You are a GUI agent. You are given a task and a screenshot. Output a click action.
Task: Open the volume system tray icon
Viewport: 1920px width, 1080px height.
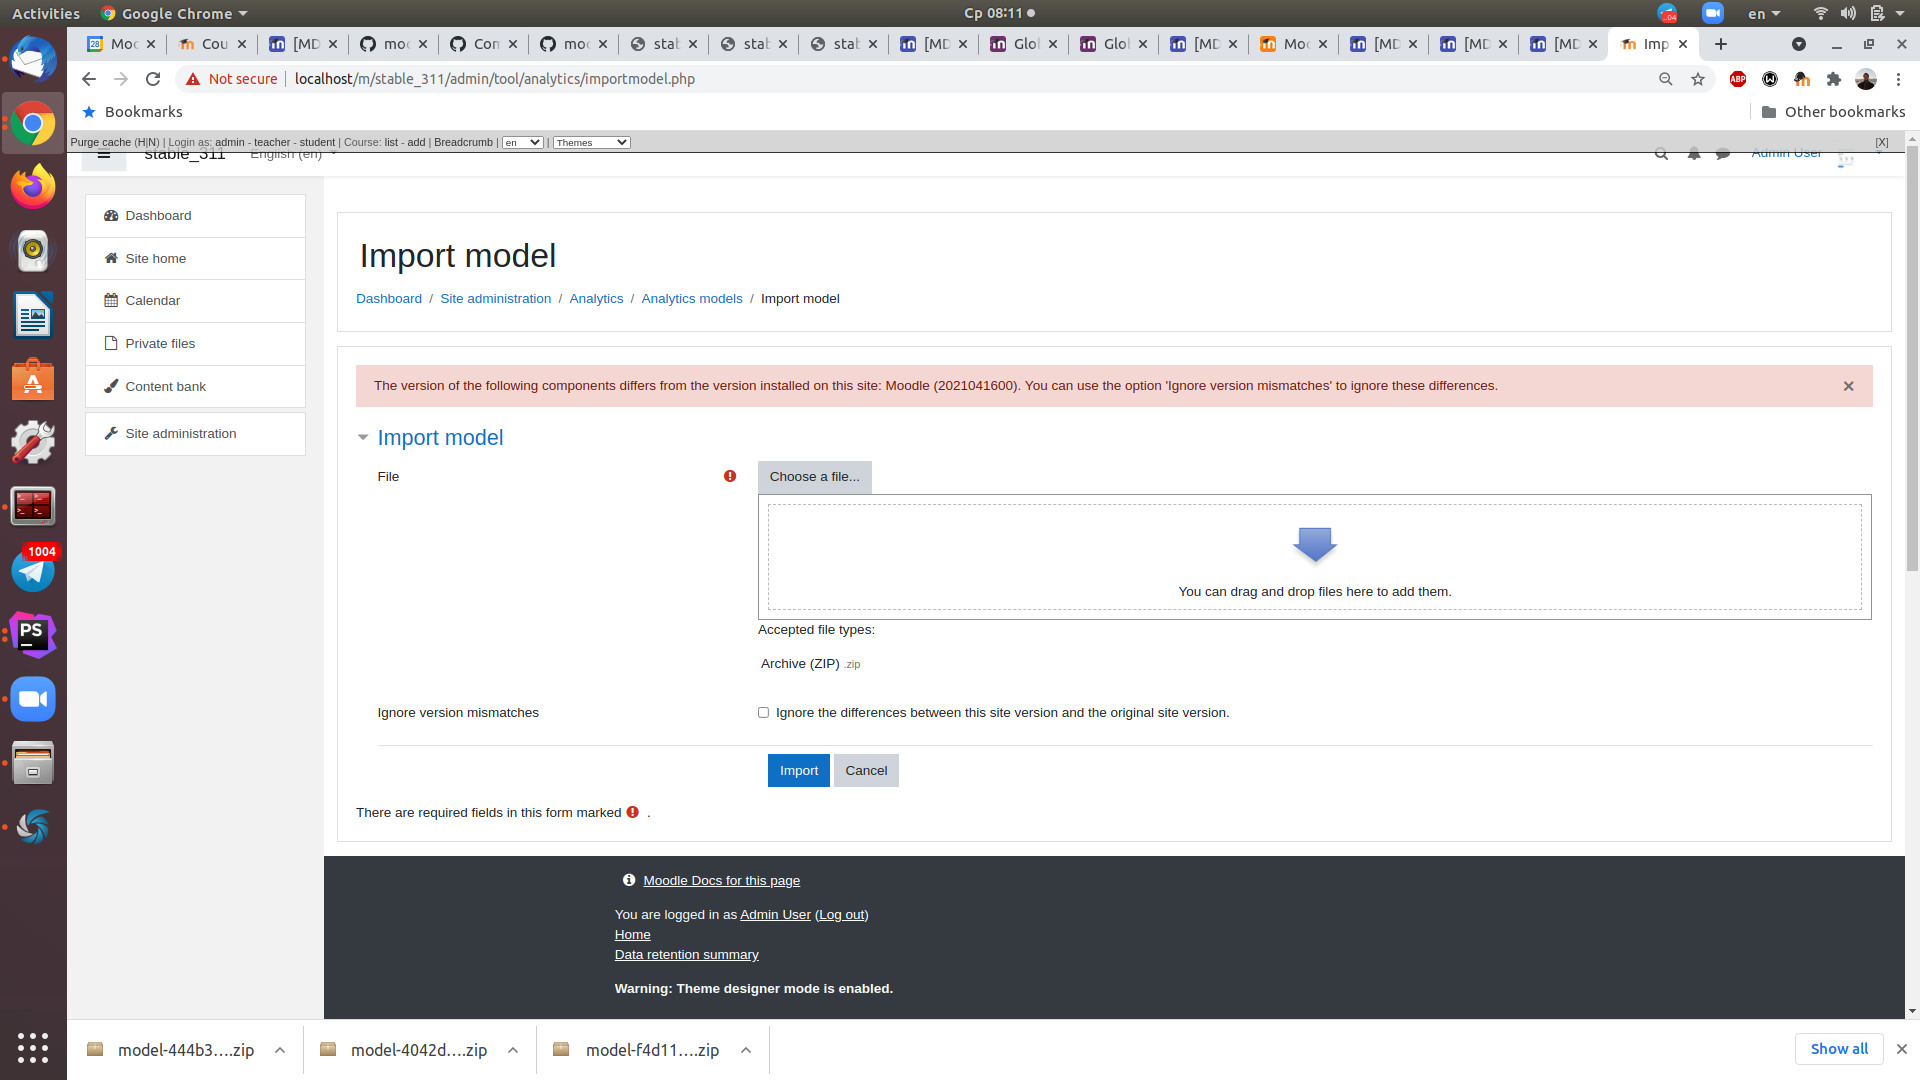(1848, 13)
